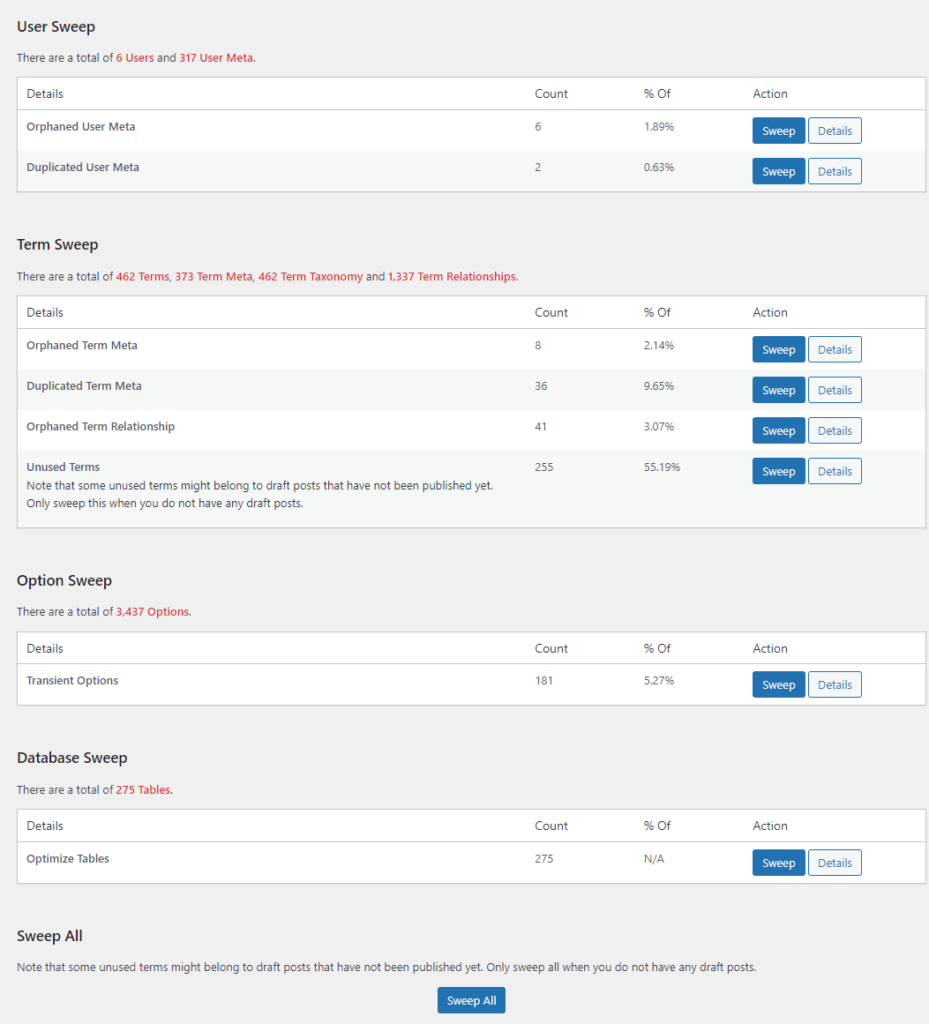Show Details for Orphaned Term Meta

coord(834,349)
